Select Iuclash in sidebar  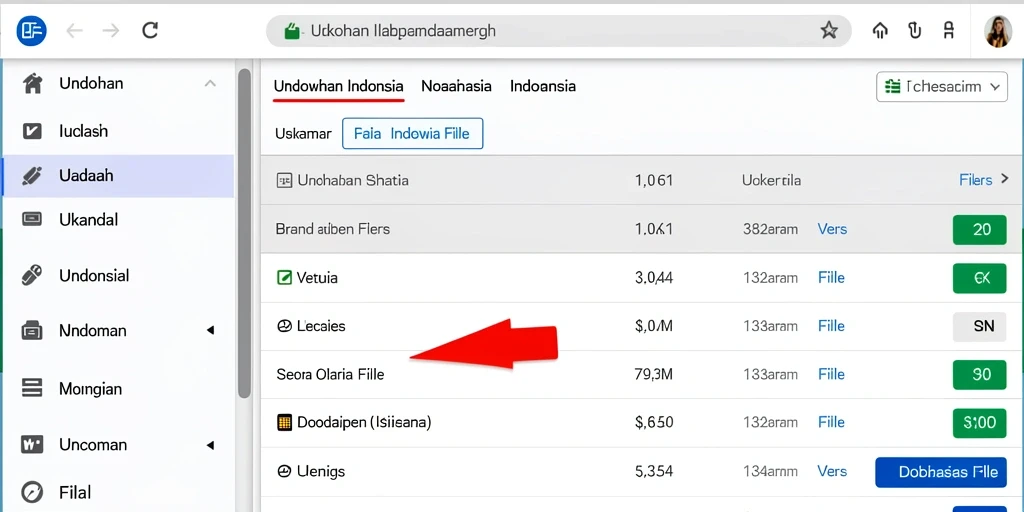tap(84, 131)
